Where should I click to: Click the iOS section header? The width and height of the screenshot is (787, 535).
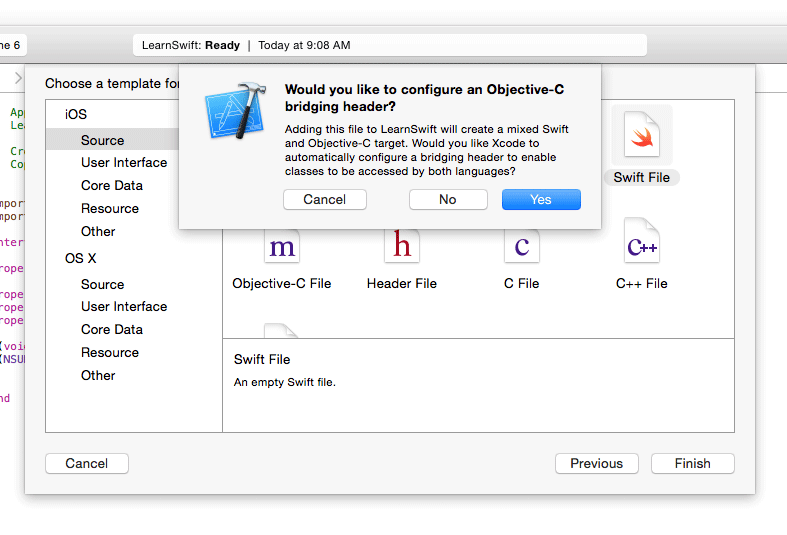(x=76, y=114)
